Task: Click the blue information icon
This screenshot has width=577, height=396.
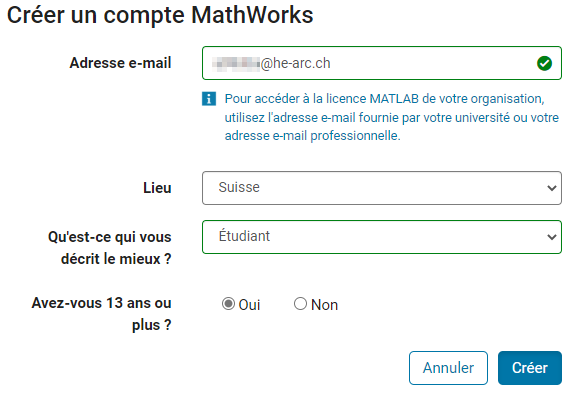Action: coord(209,99)
